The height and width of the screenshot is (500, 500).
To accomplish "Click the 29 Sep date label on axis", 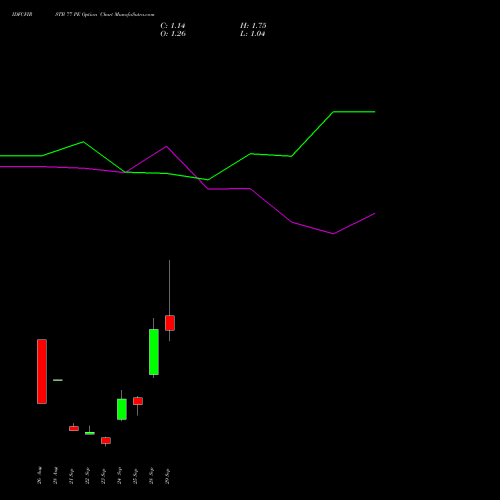I will coord(167,476).
